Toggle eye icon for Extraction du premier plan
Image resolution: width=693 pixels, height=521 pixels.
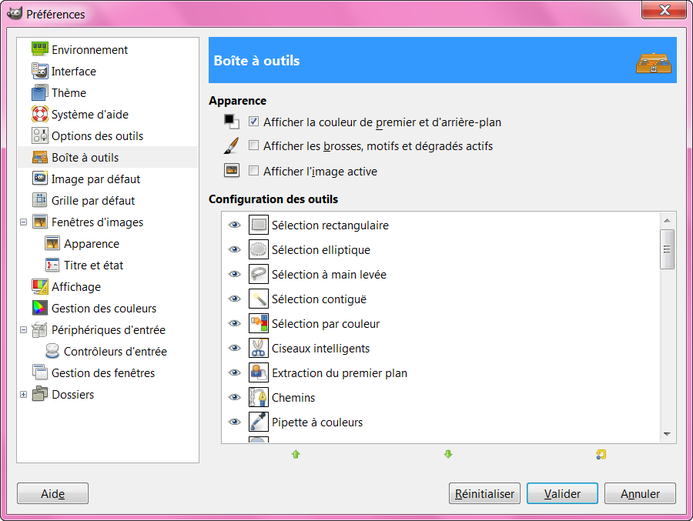coord(234,373)
